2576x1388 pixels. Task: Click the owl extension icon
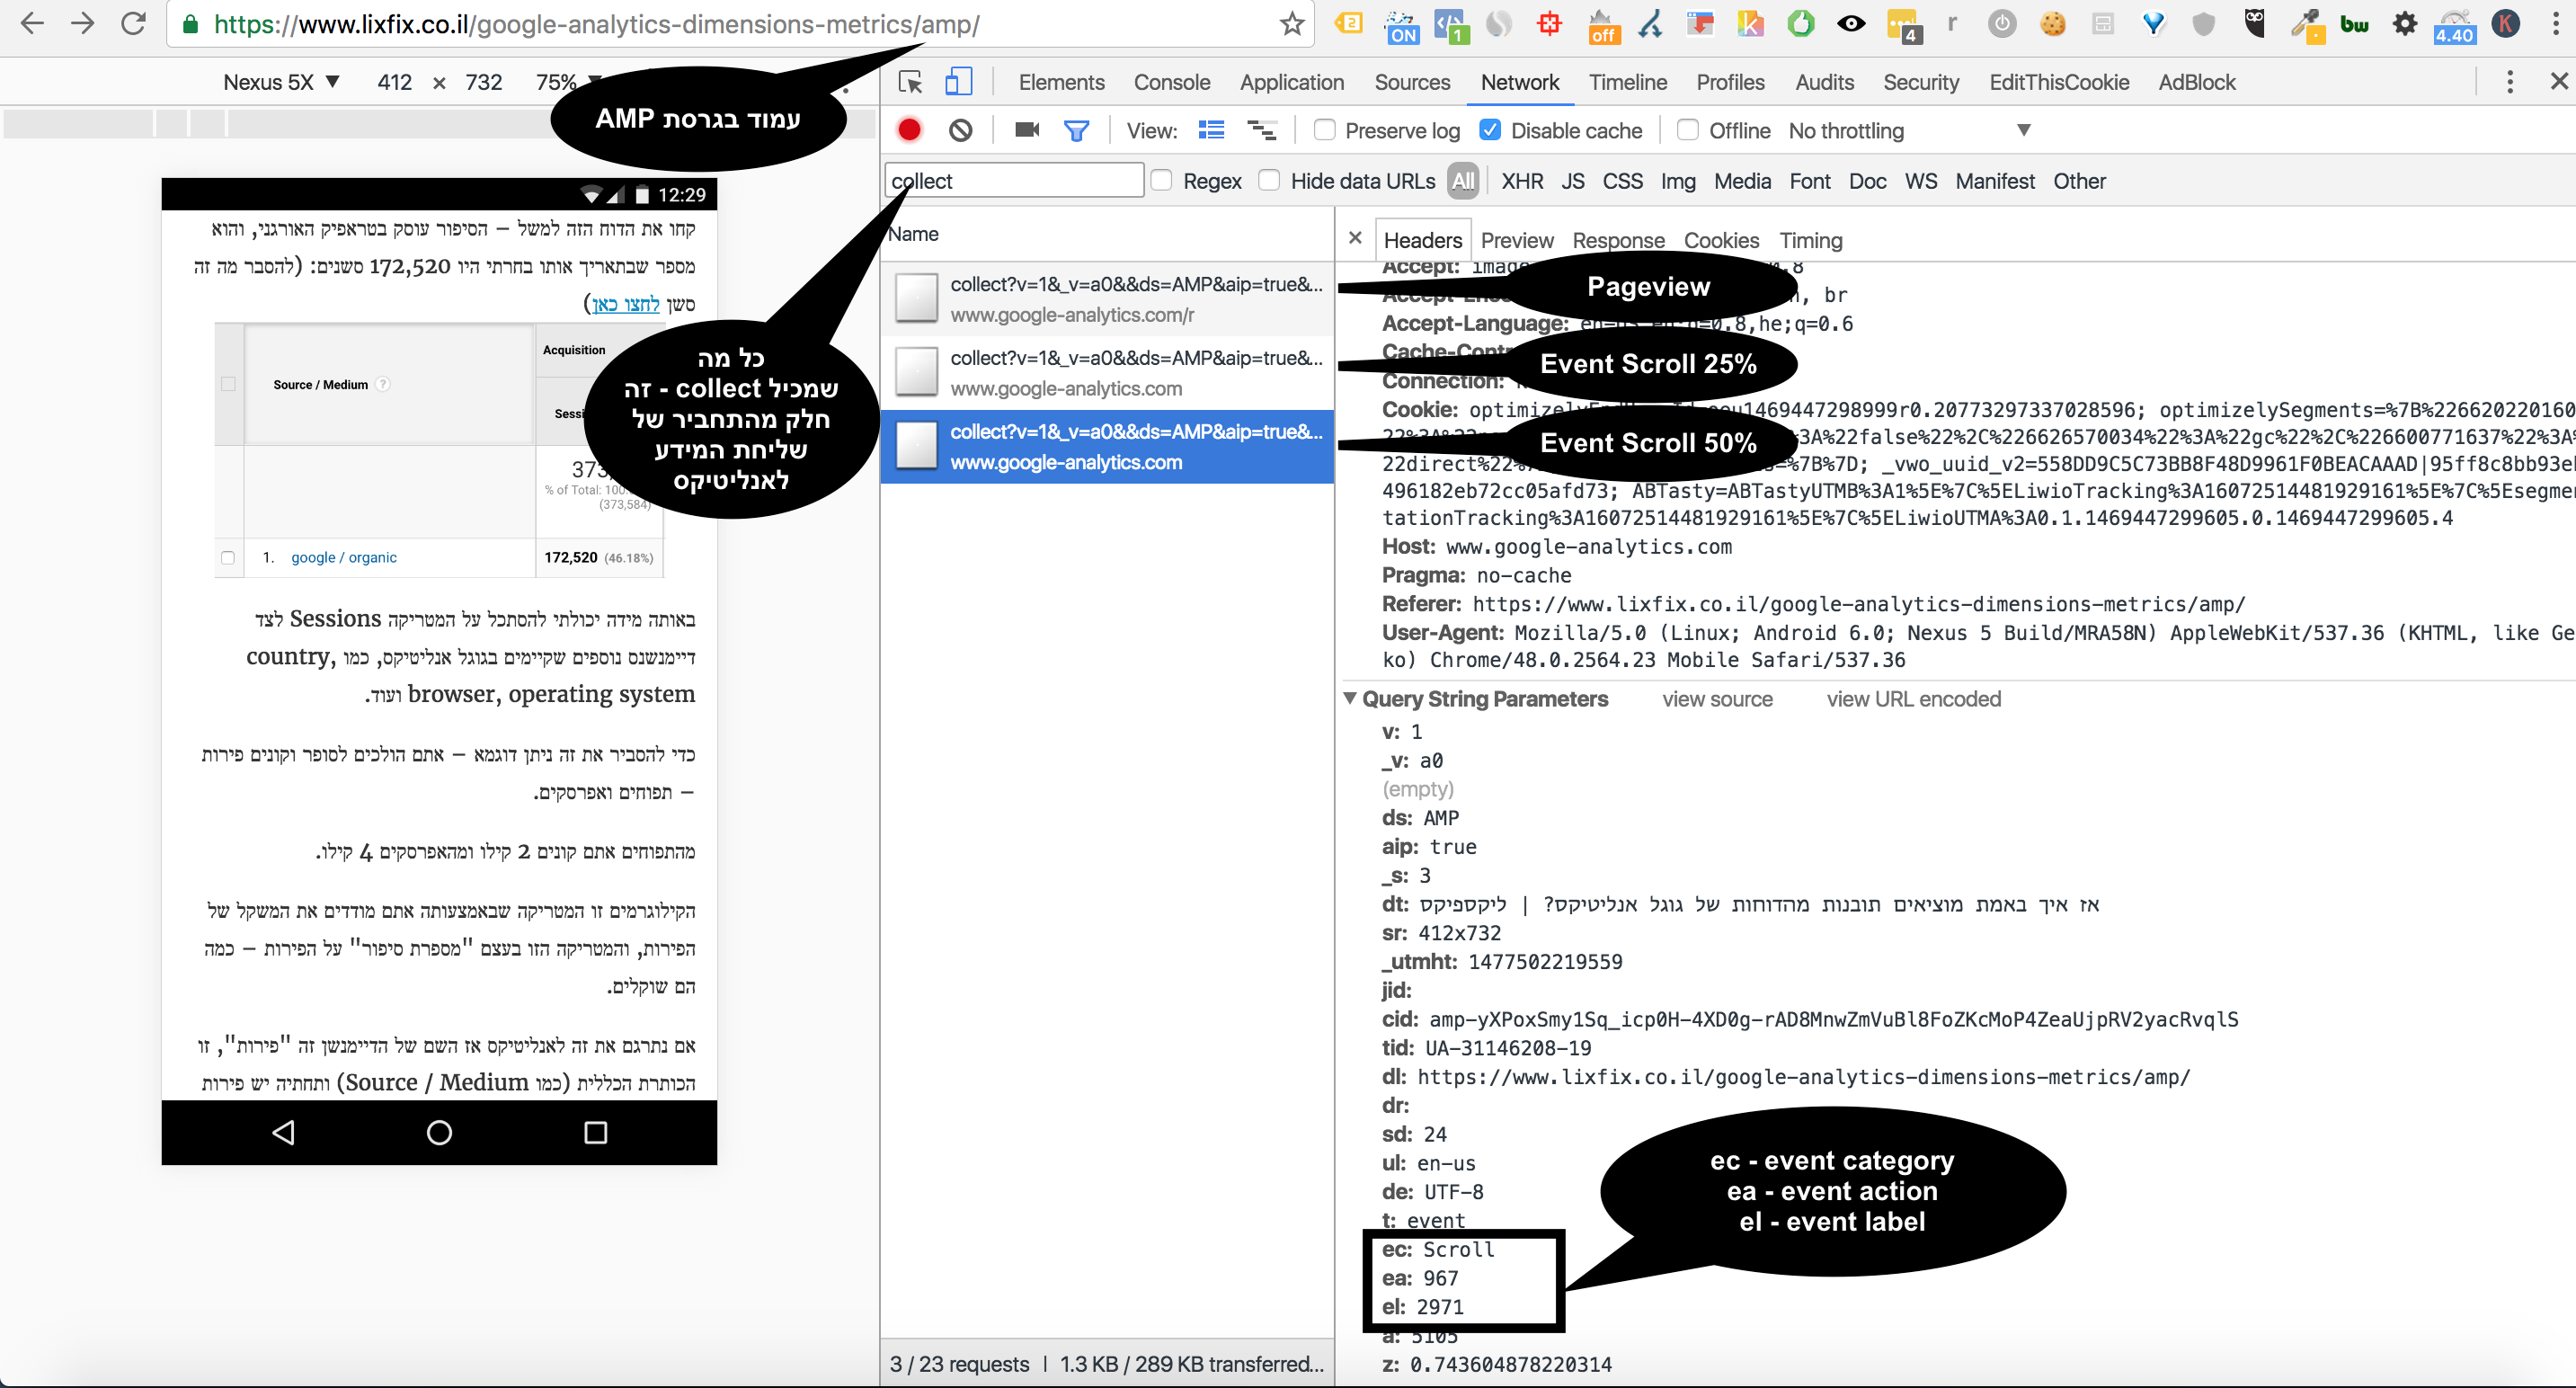pyautogui.click(x=2253, y=24)
